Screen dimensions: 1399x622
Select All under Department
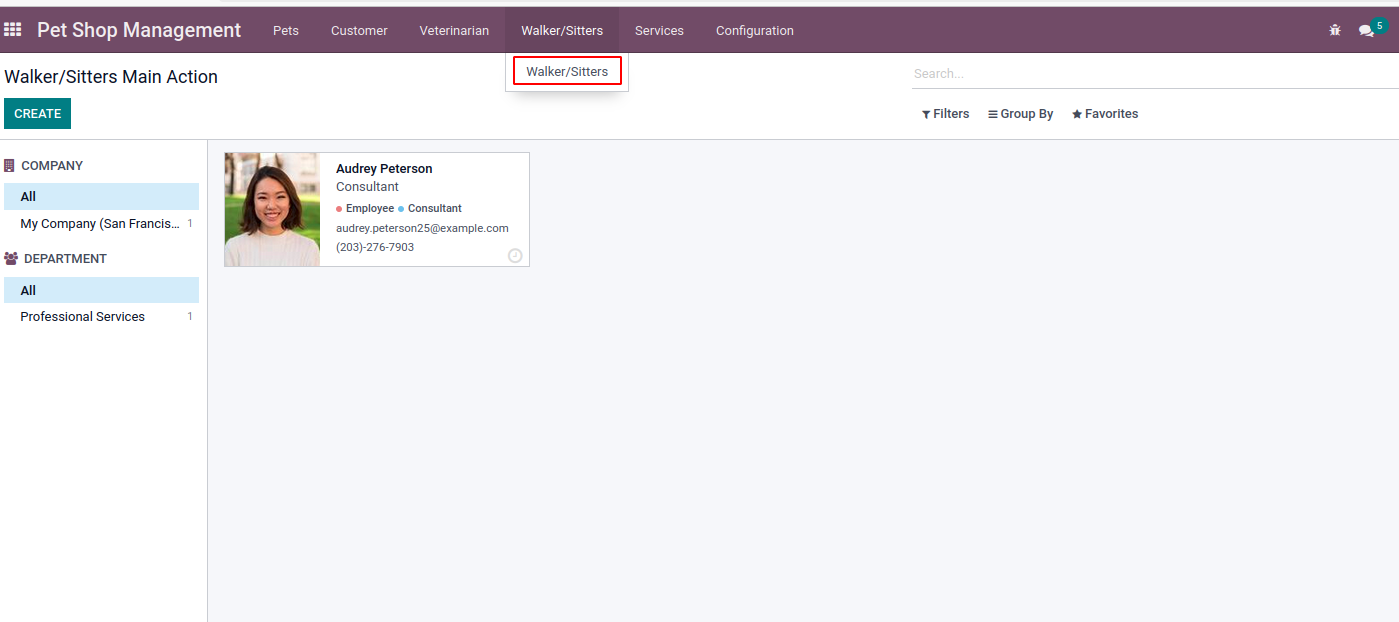pyautogui.click(x=101, y=290)
